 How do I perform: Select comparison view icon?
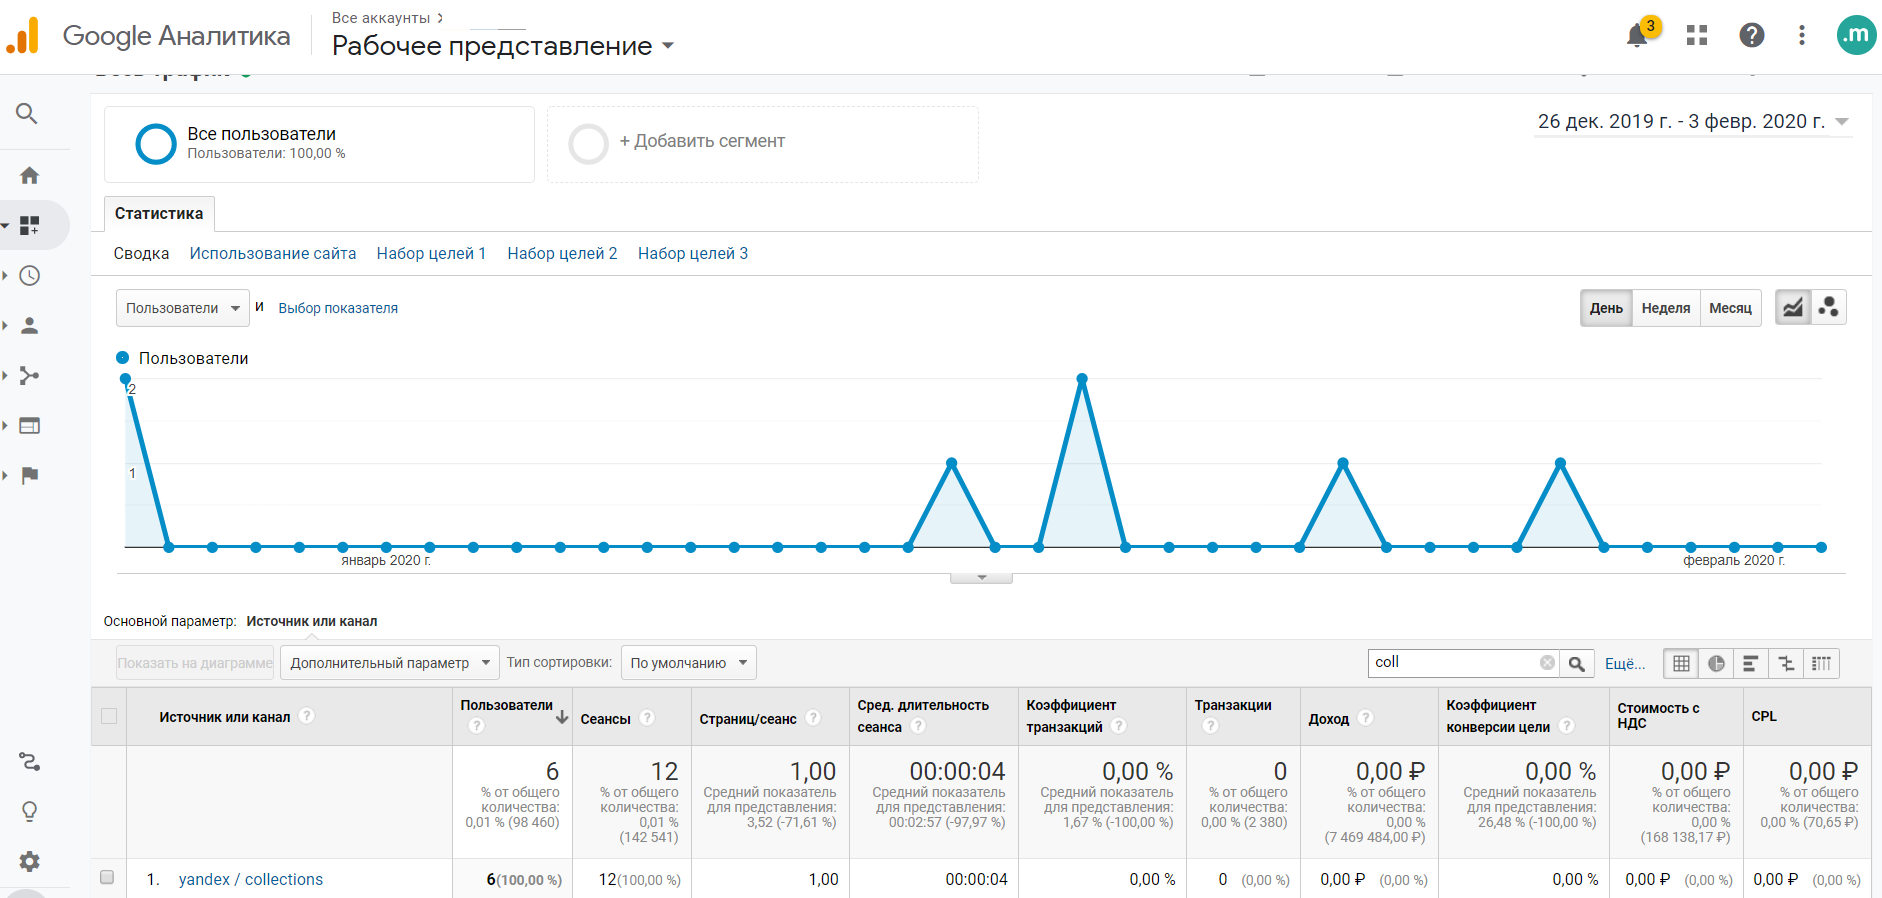click(x=1786, y=663)
